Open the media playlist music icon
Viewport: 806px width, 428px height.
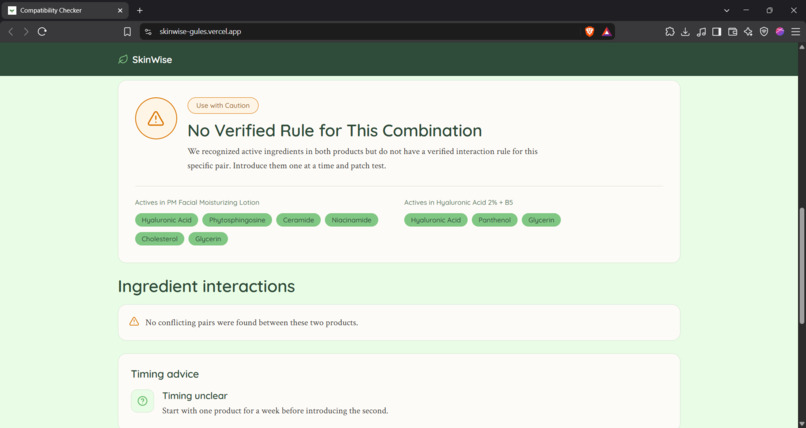click(701, 32)
